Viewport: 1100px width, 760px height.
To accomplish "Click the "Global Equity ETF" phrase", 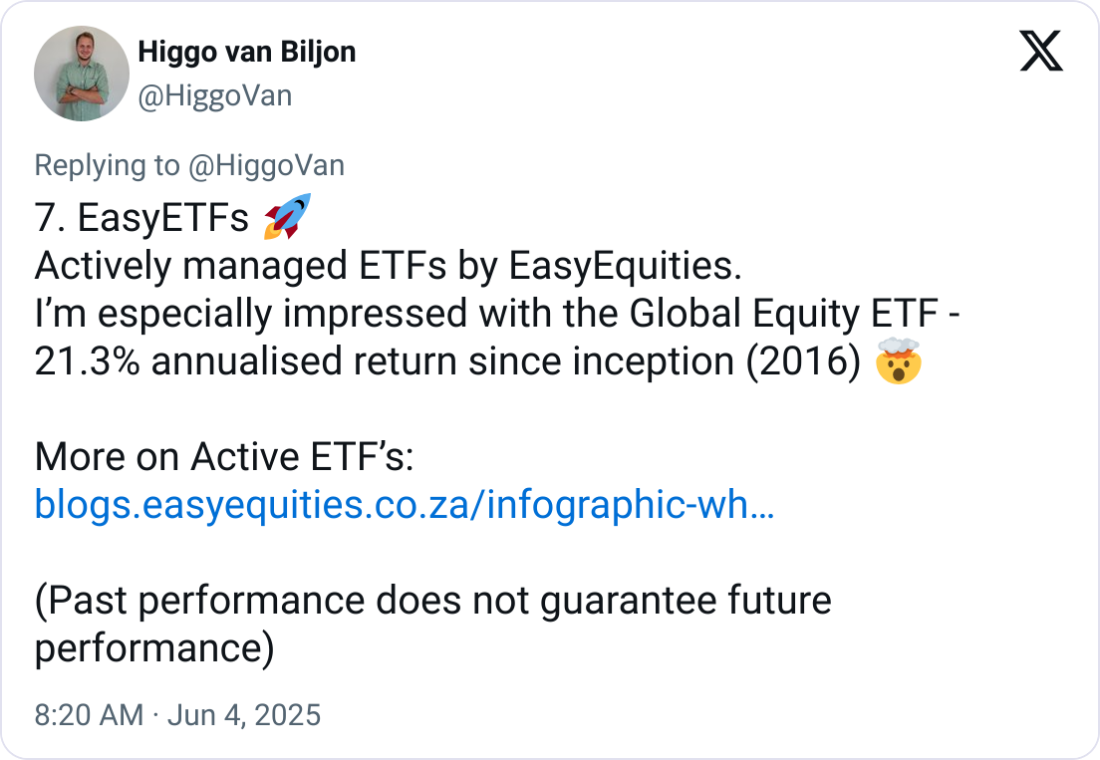I will [782, 314].
